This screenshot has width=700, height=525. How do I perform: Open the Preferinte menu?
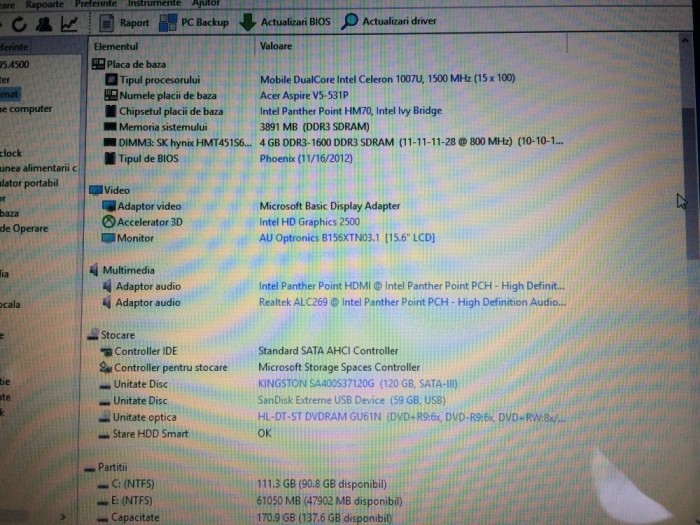click(x=96, y=4)
